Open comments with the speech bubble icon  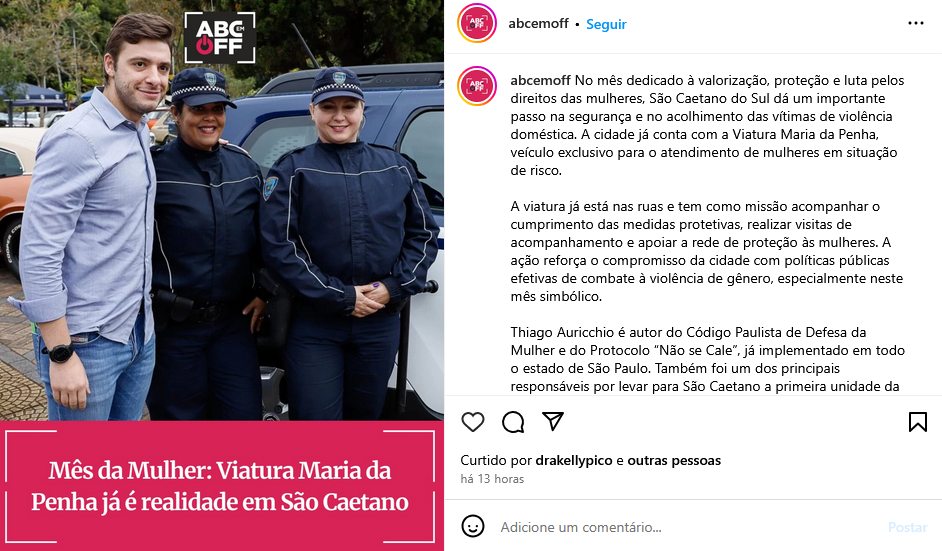pos(513,422)
